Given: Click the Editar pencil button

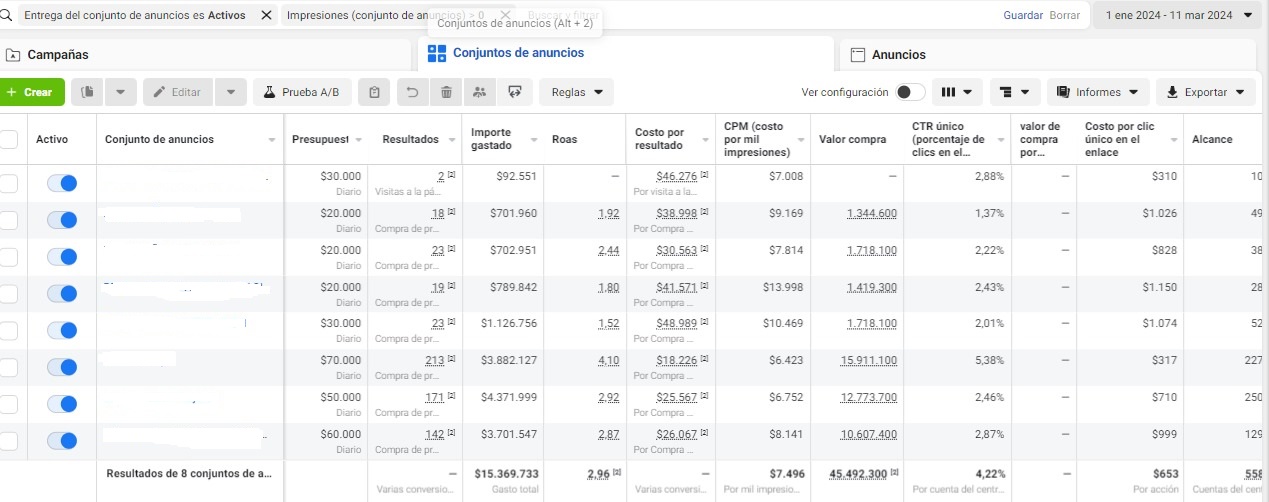Looking at the screenshot, I should point(176,92).
